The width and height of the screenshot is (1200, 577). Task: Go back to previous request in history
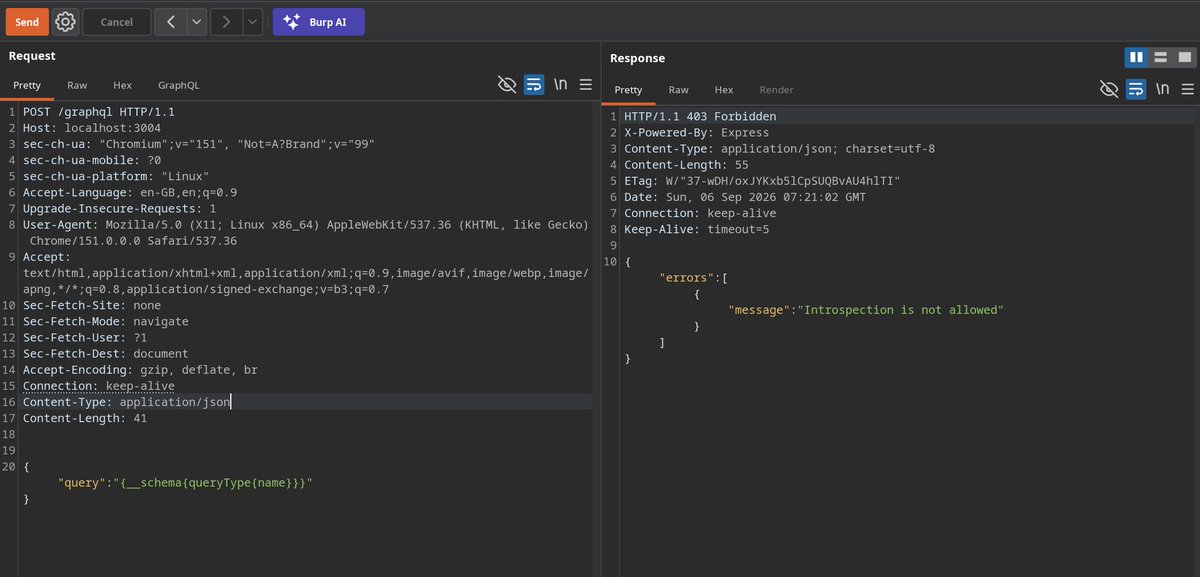[x=171, y=22]
